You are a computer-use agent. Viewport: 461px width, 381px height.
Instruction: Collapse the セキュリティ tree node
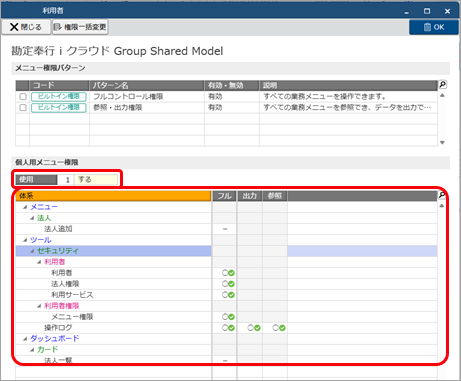(x=32, y=251)
